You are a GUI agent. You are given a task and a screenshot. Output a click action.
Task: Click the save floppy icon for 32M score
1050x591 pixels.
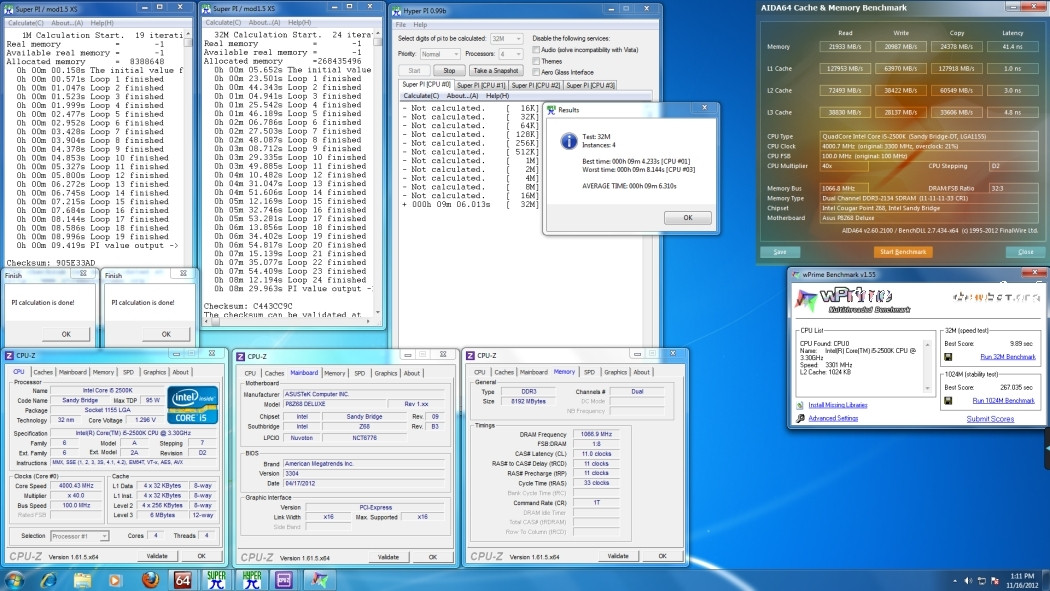coord(948,357)
